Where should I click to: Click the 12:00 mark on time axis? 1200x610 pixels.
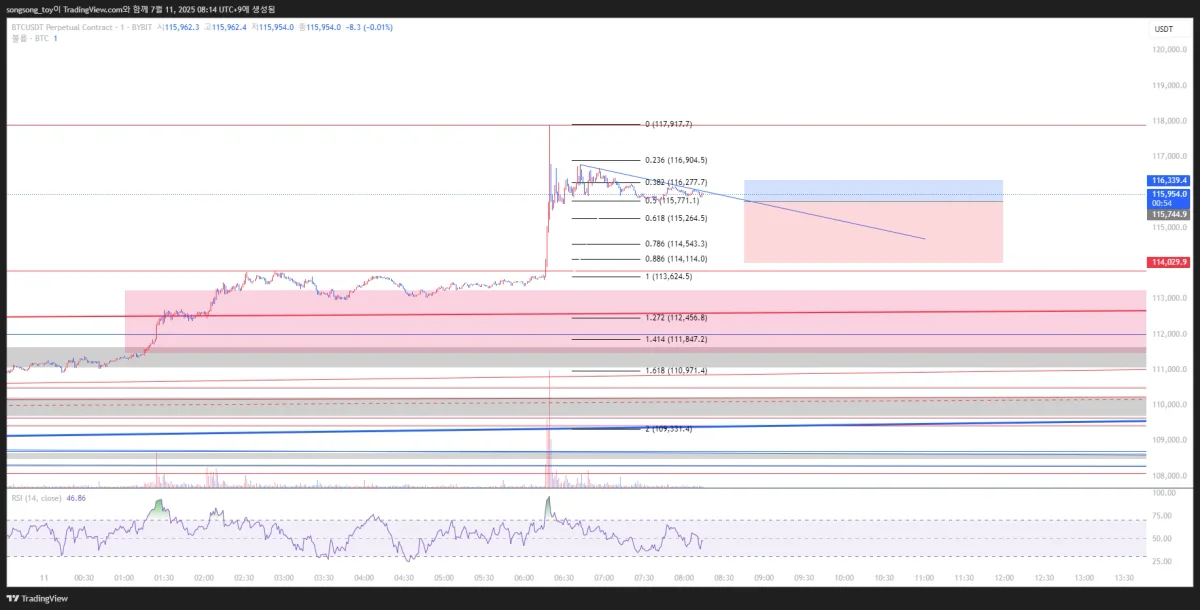(x=1004, y=578)
